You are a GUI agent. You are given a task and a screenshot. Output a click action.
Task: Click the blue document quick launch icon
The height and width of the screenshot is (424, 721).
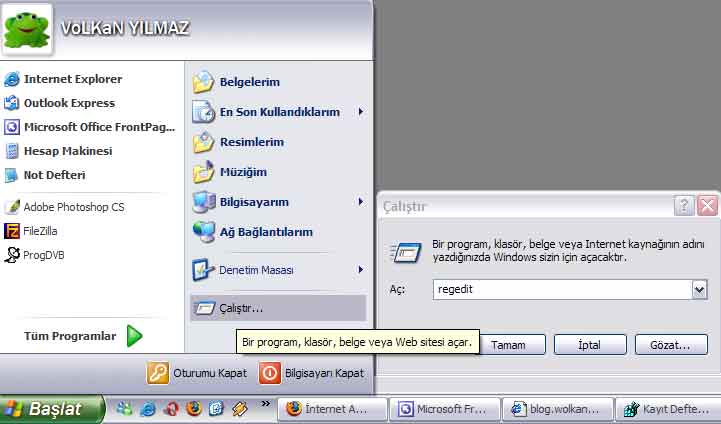[x=216, y=408]
